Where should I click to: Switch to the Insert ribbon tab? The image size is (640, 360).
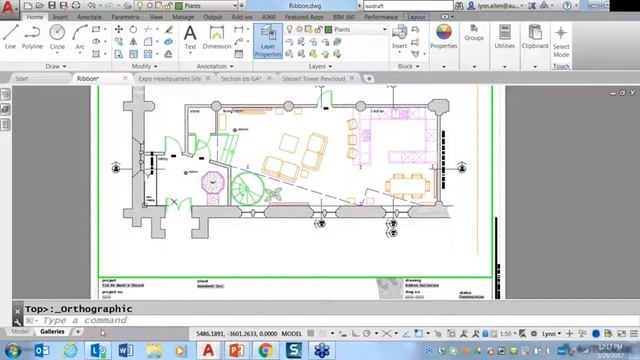(x=60, y=17)
